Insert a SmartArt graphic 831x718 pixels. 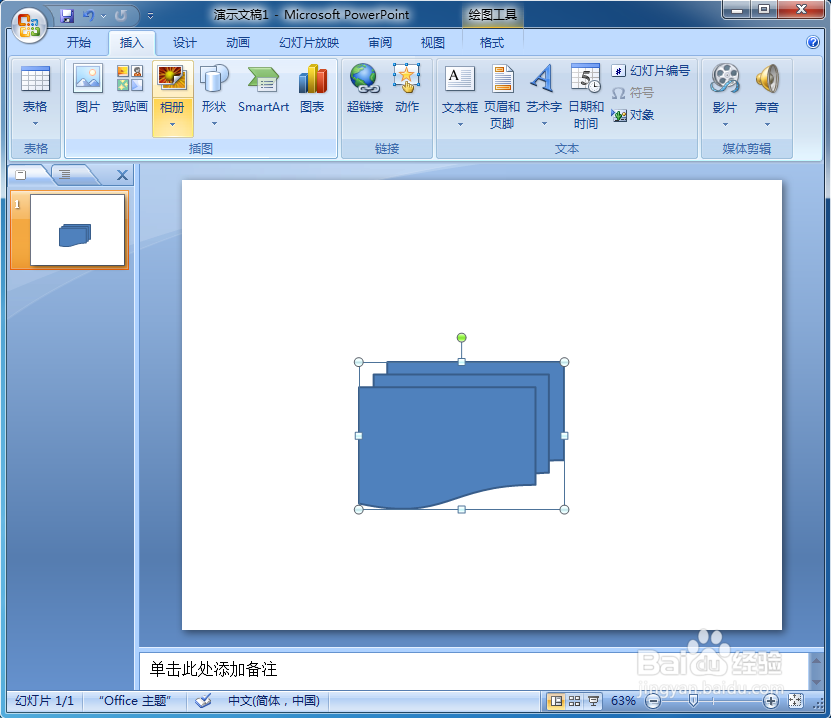pyautogui.click(x=263, y=88)
